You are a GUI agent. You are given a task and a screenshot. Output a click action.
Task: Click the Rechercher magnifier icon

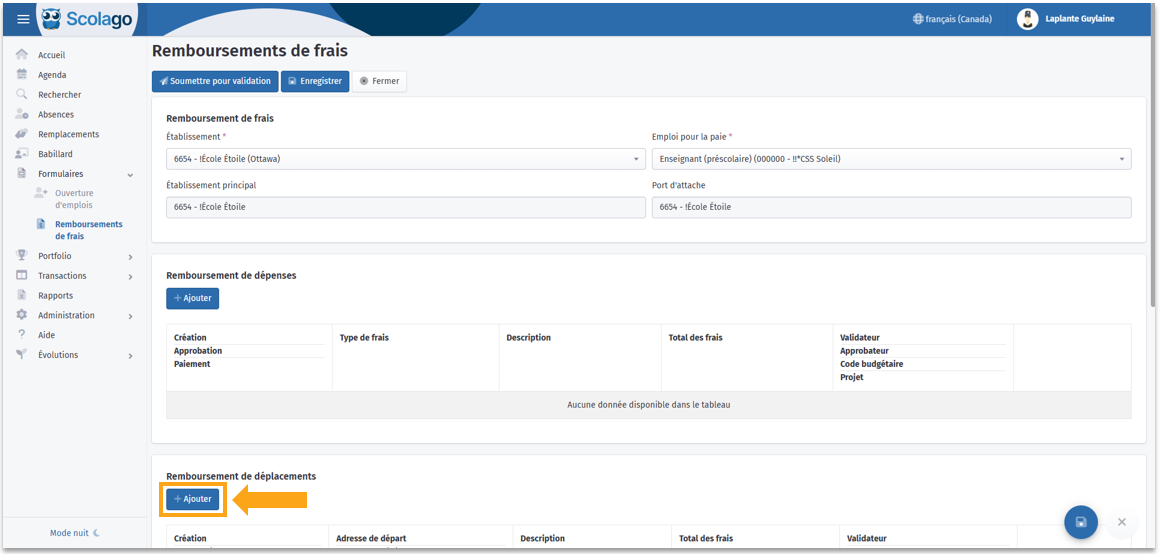21,95
